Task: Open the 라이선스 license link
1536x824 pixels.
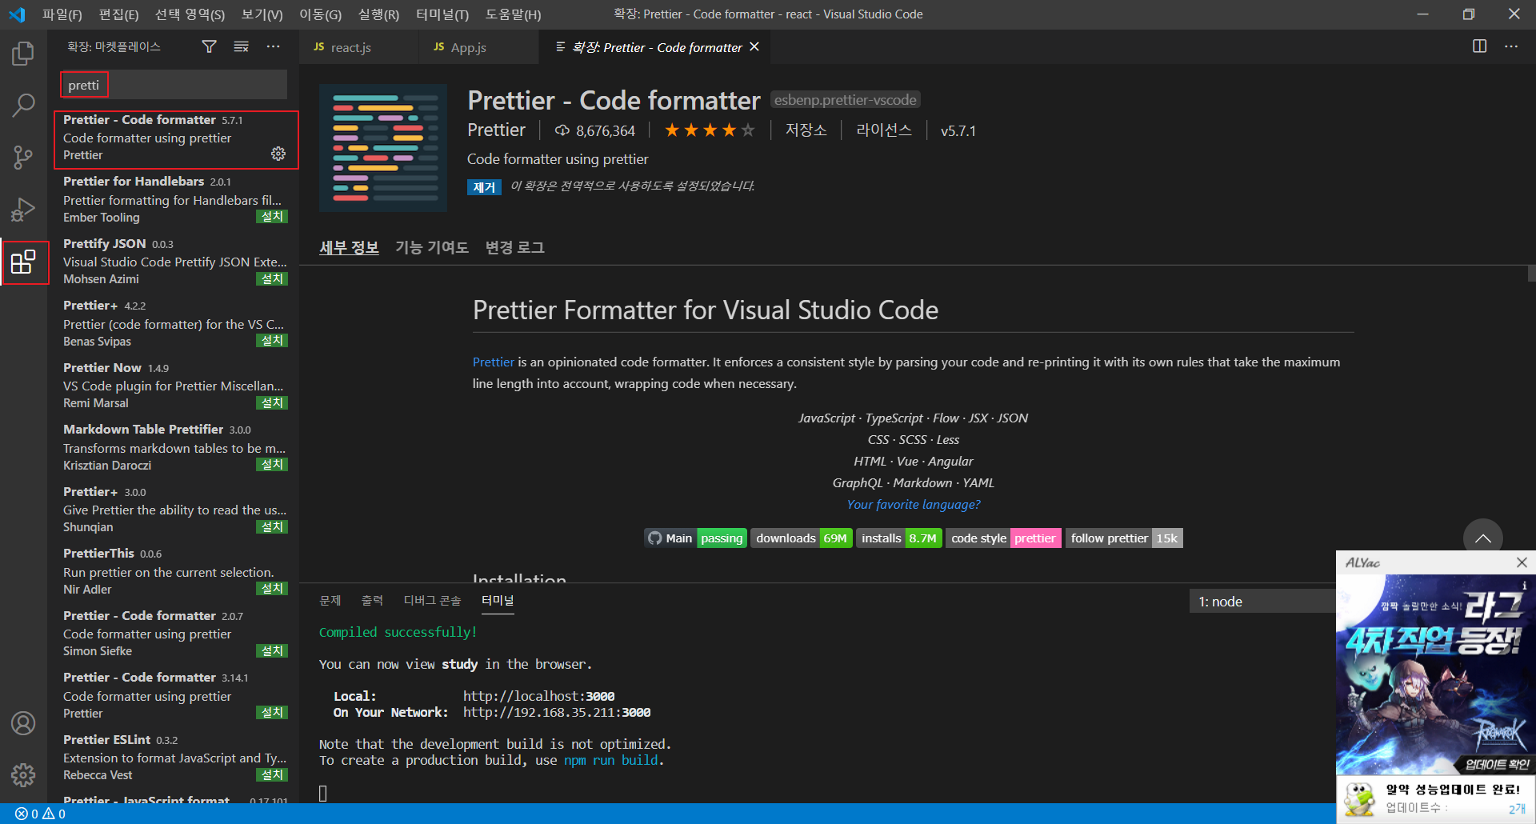Action: [884, 130]
